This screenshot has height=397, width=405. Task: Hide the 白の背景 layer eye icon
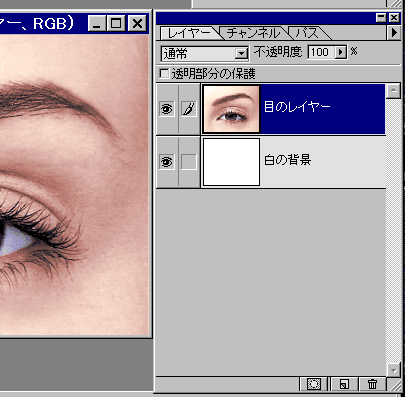166,162
